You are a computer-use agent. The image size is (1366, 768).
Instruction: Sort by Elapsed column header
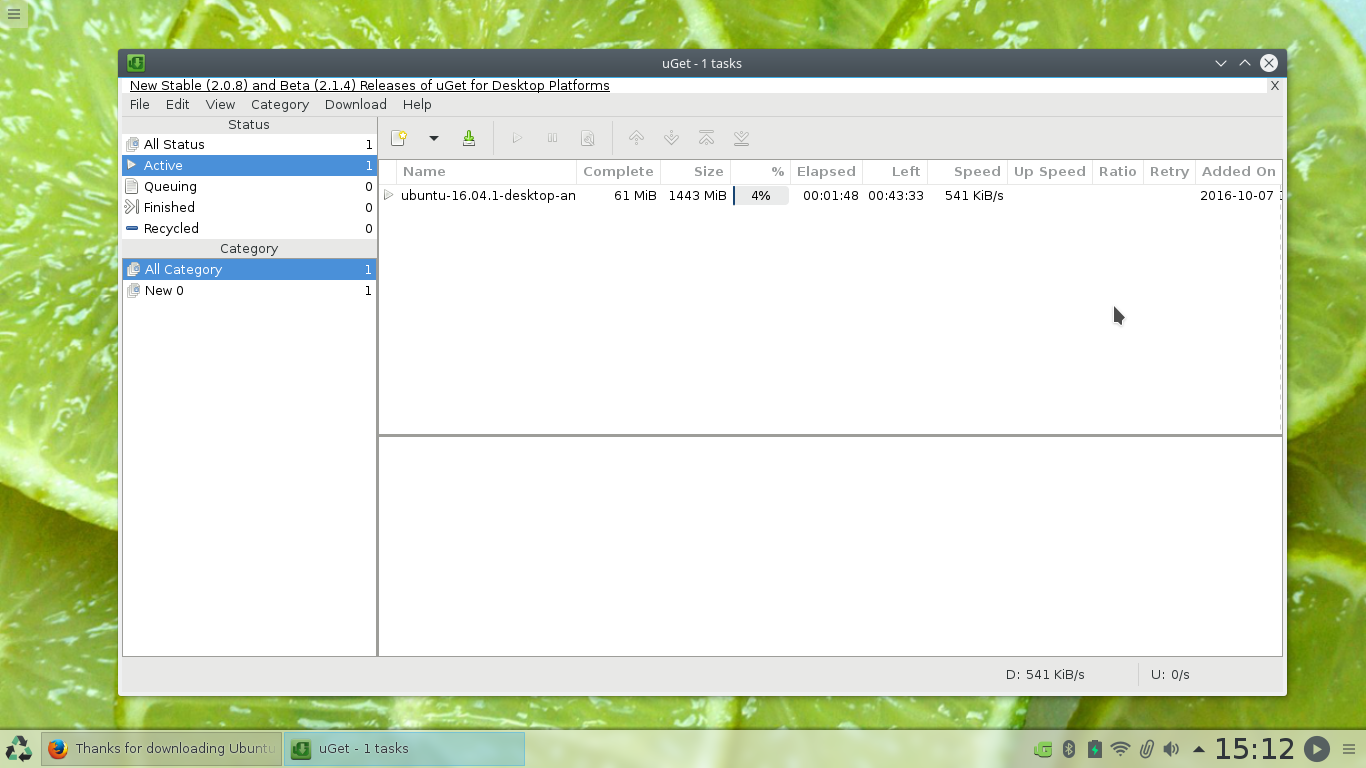[826, 172]
